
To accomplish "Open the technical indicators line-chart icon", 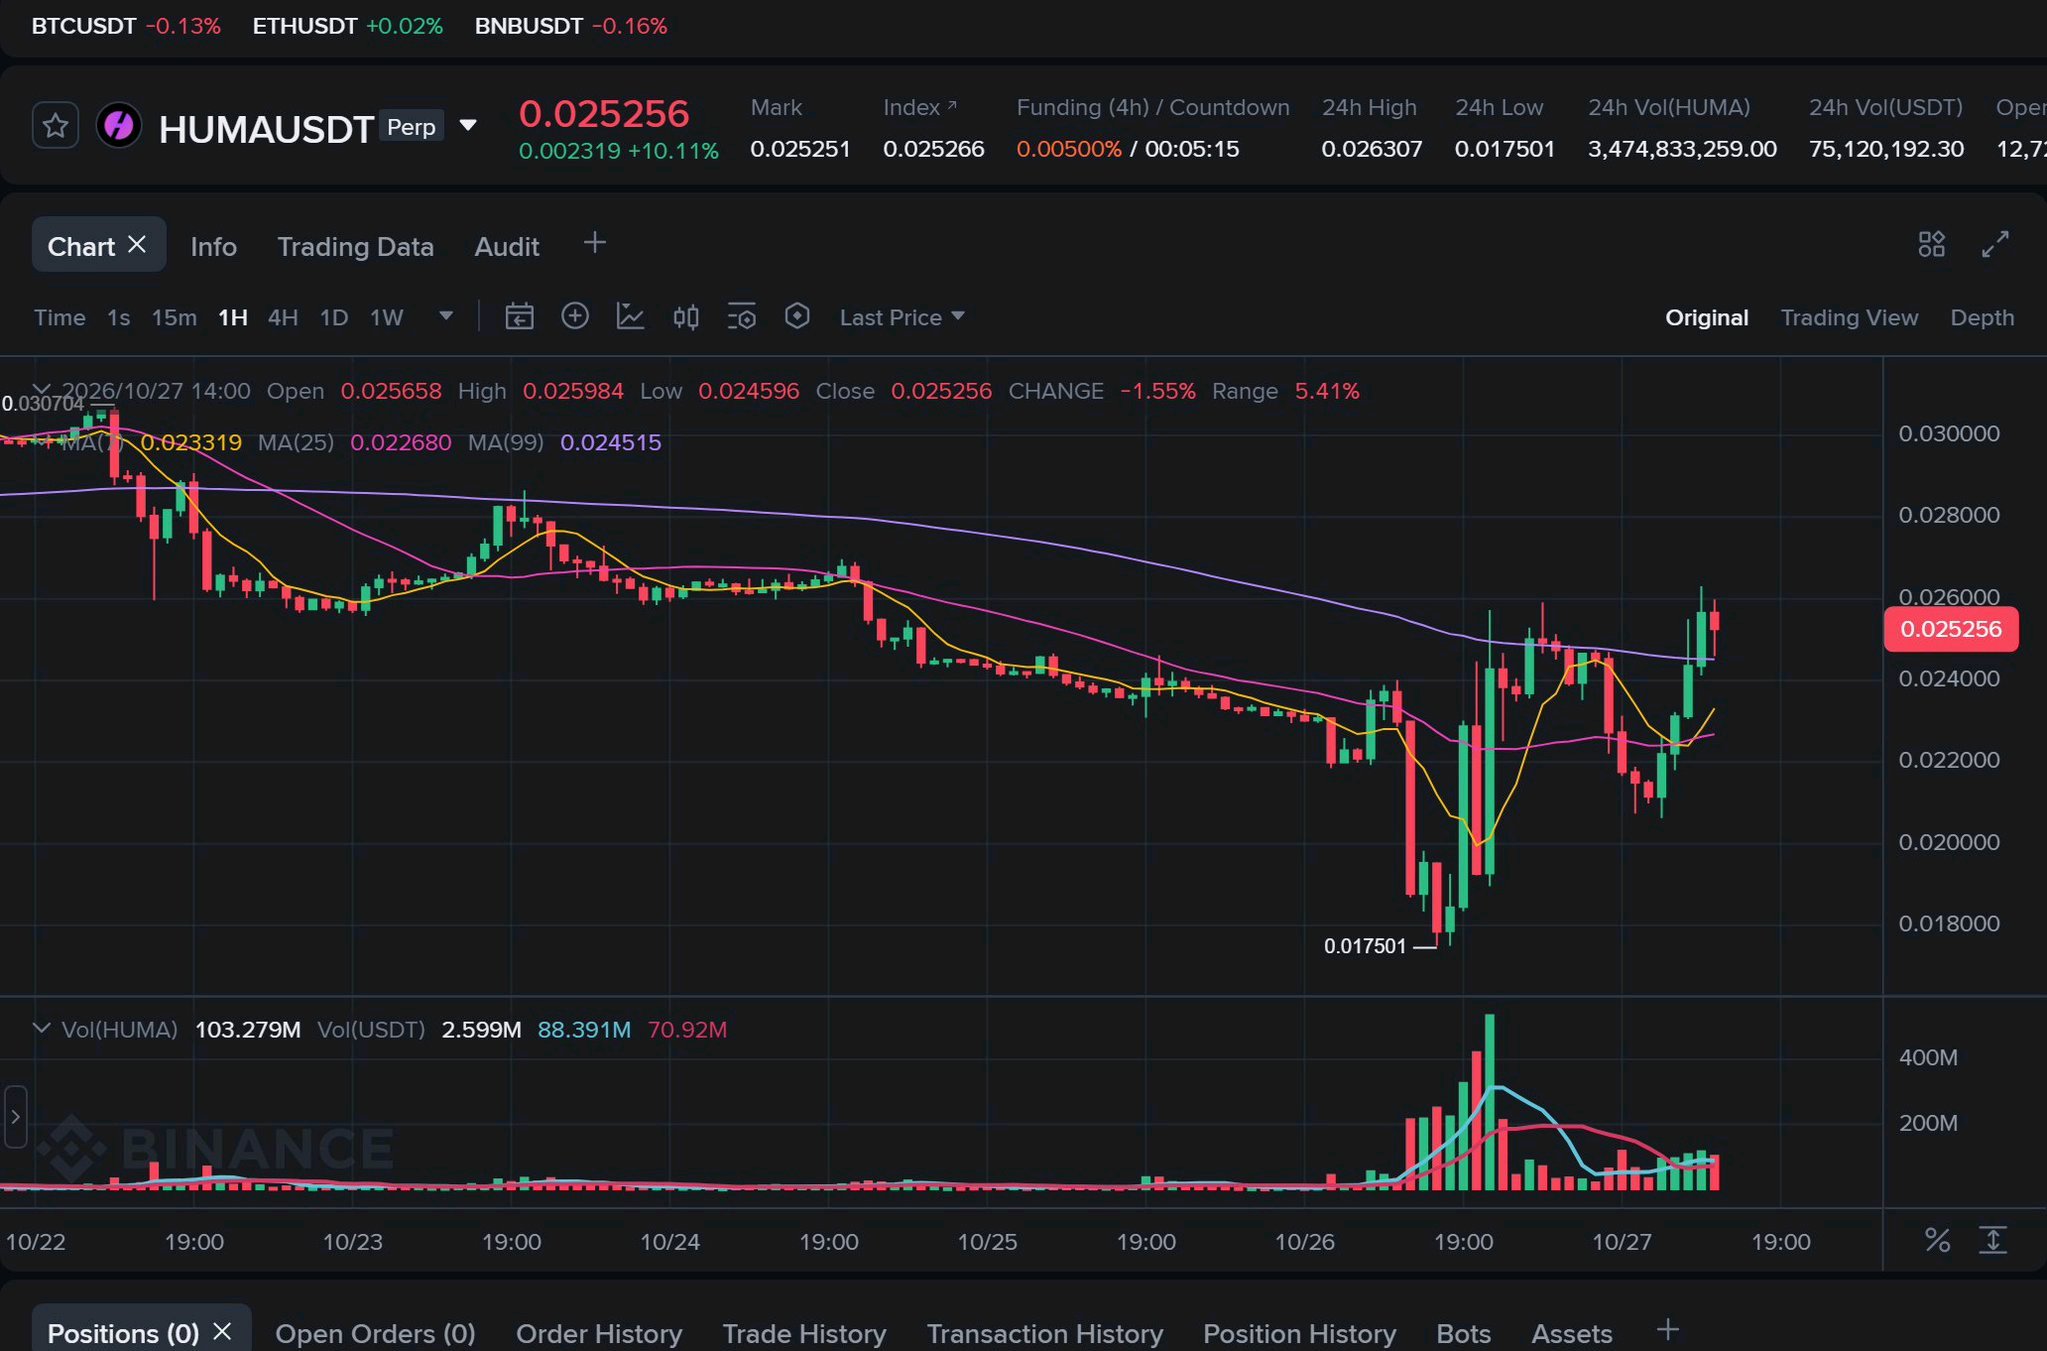I will pyautogui.click(x=630, y=317).
